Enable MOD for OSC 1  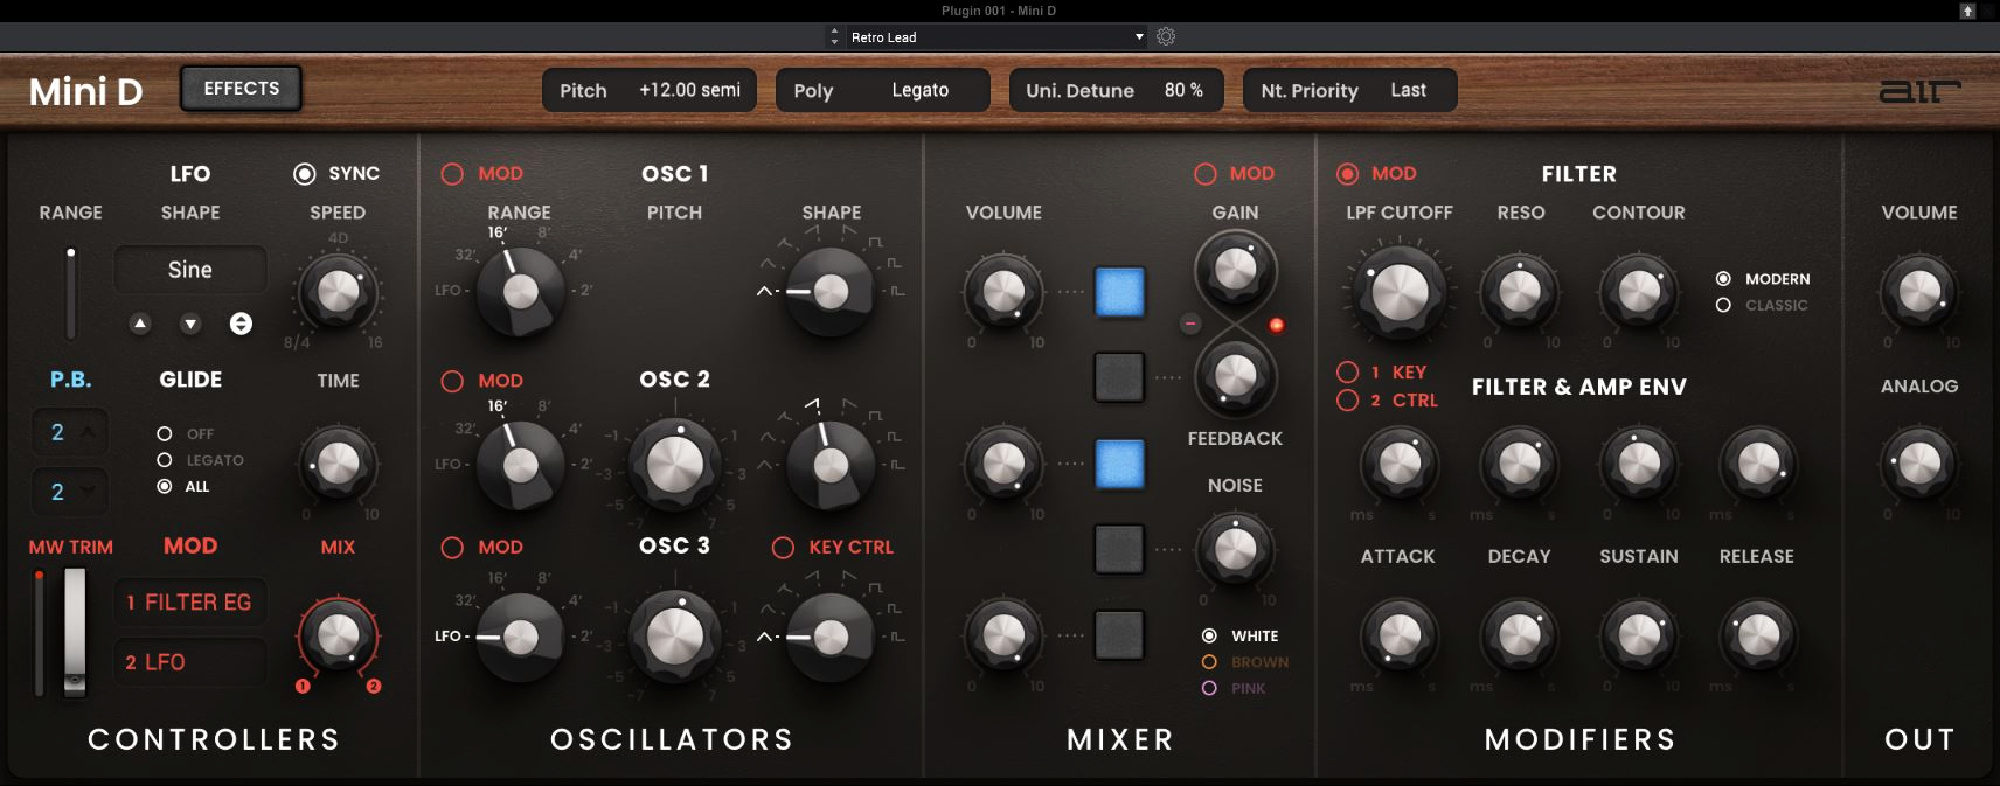pos(452,174)
